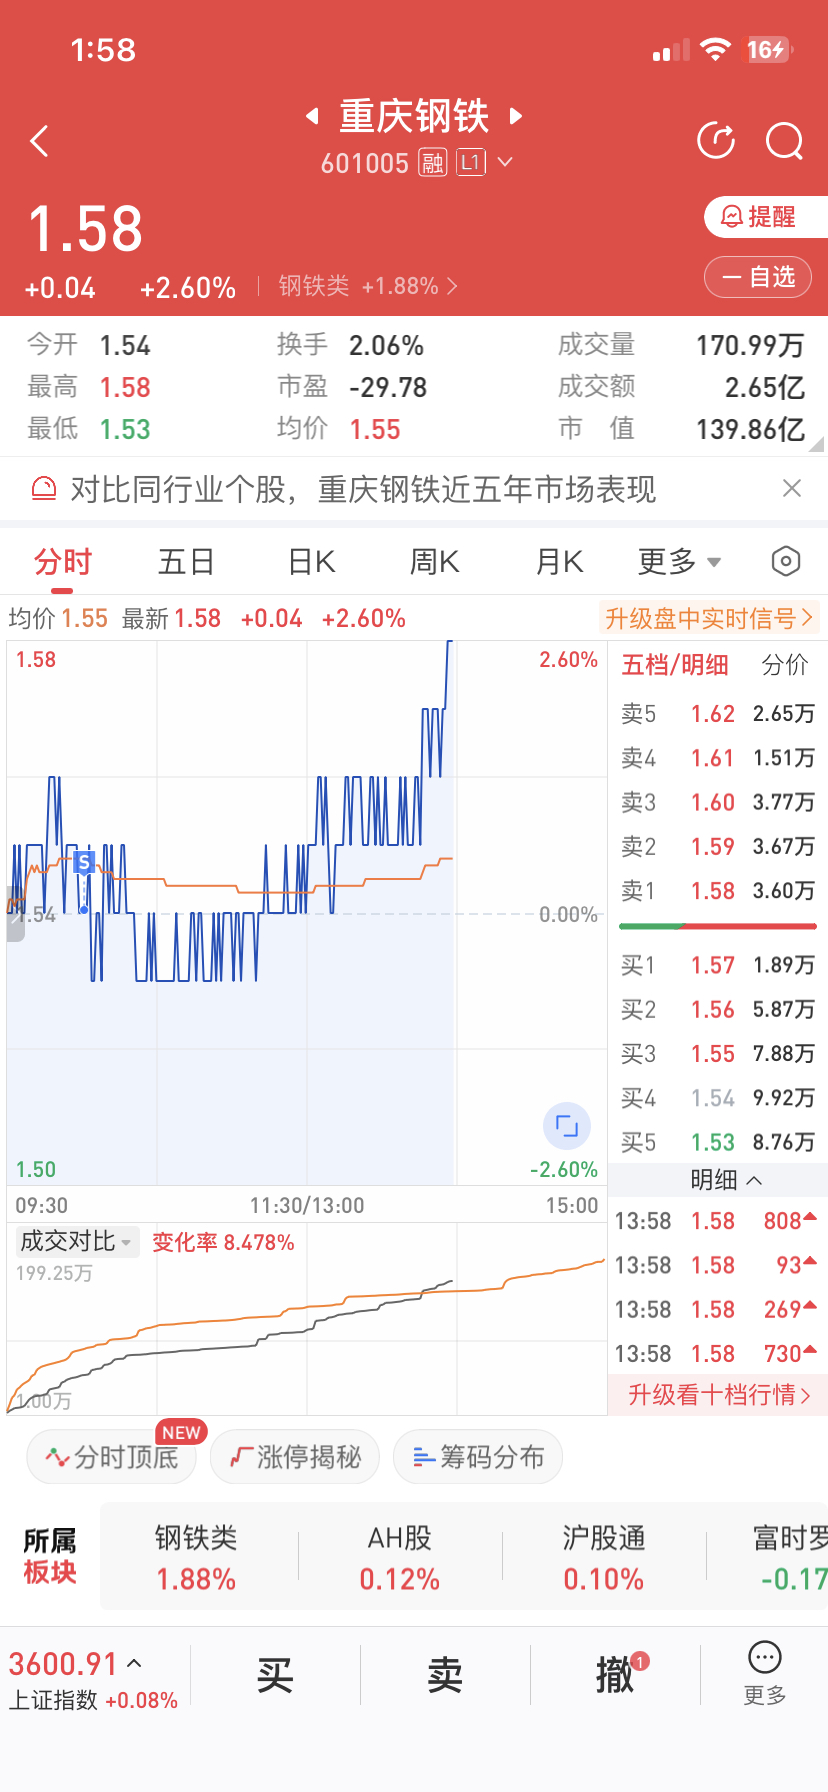The width and height of the screenshot is (828, 1792).
Task: Tap the 成交量 170.99万 value
Action: (x=750, y=346)
